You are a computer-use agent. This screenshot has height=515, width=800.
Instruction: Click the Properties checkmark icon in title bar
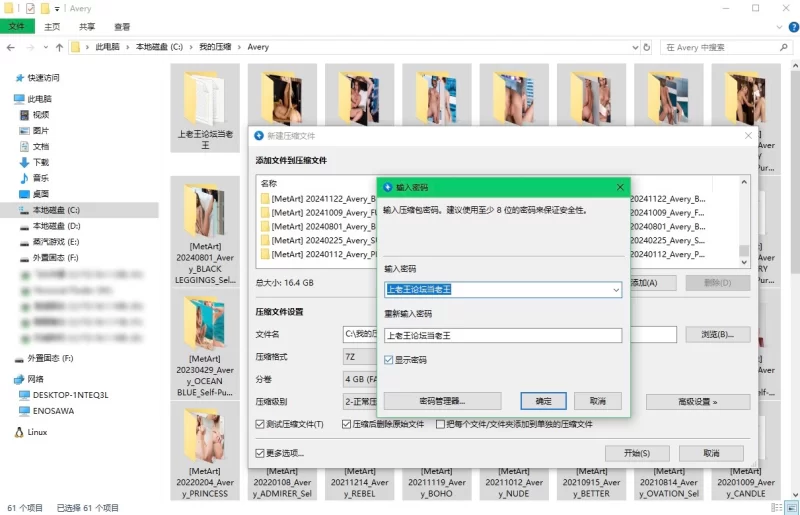point(30,8)
